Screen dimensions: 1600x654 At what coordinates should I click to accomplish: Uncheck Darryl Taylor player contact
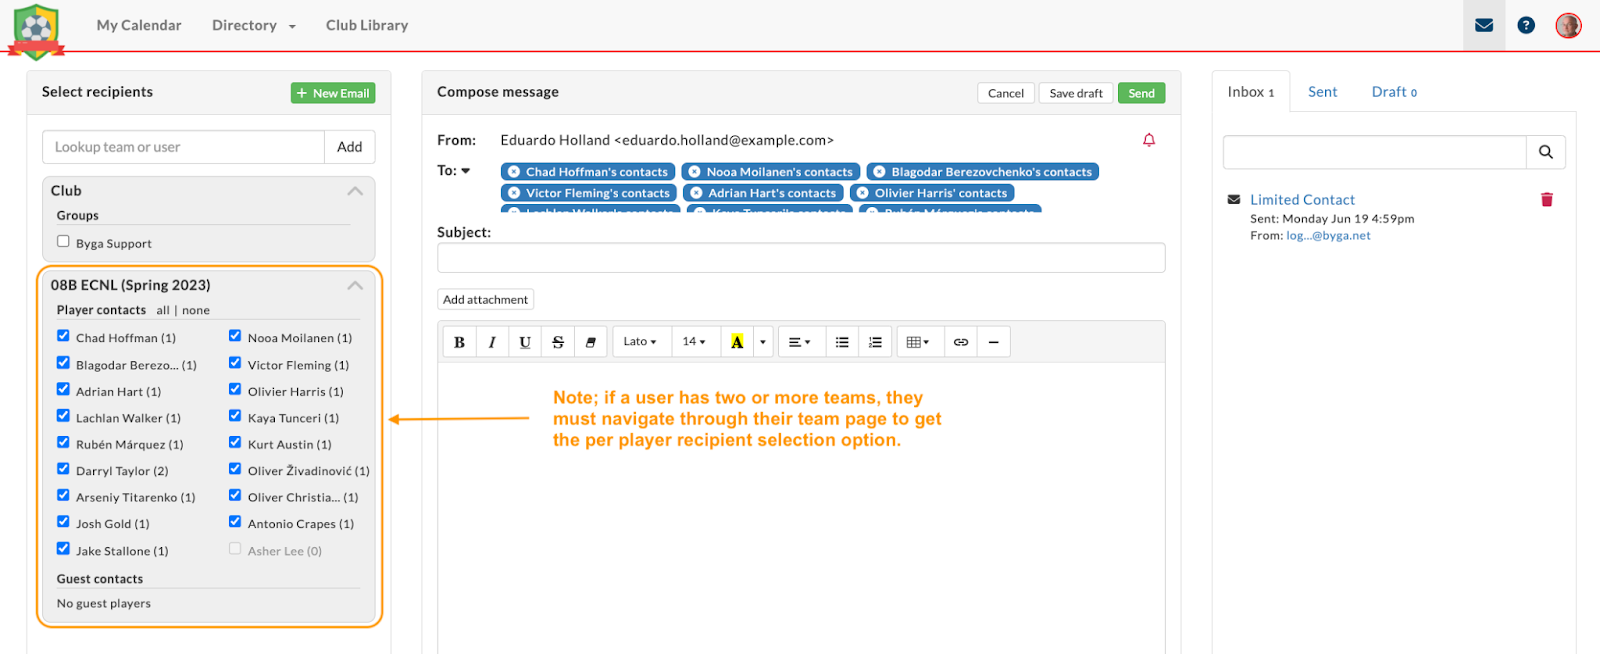point(64,469)
